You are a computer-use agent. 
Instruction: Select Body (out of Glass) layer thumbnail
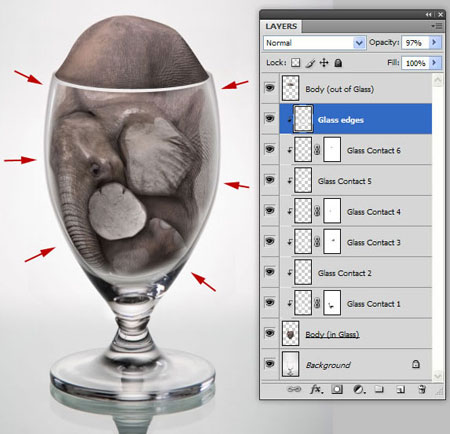pyautogui.click(x=290, y=88)
